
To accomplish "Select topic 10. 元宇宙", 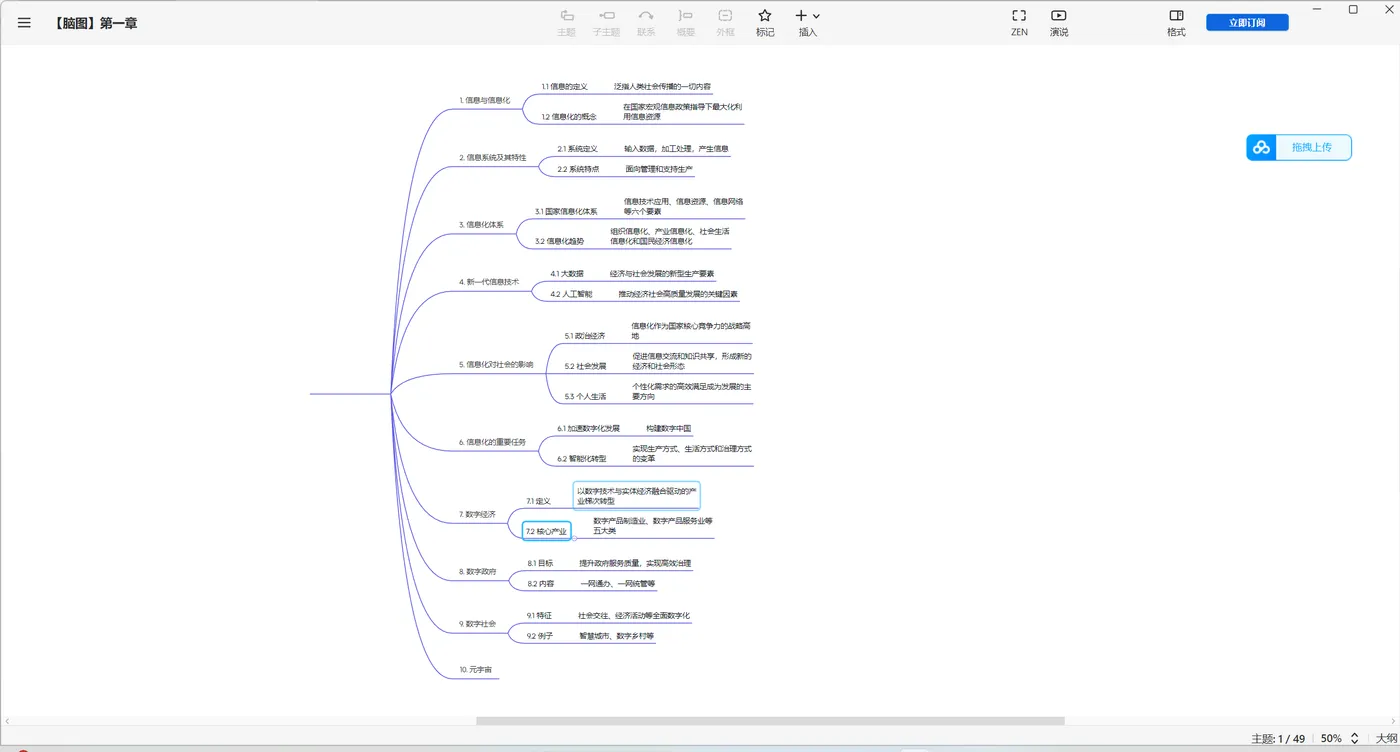I will (x=475, y=669).
